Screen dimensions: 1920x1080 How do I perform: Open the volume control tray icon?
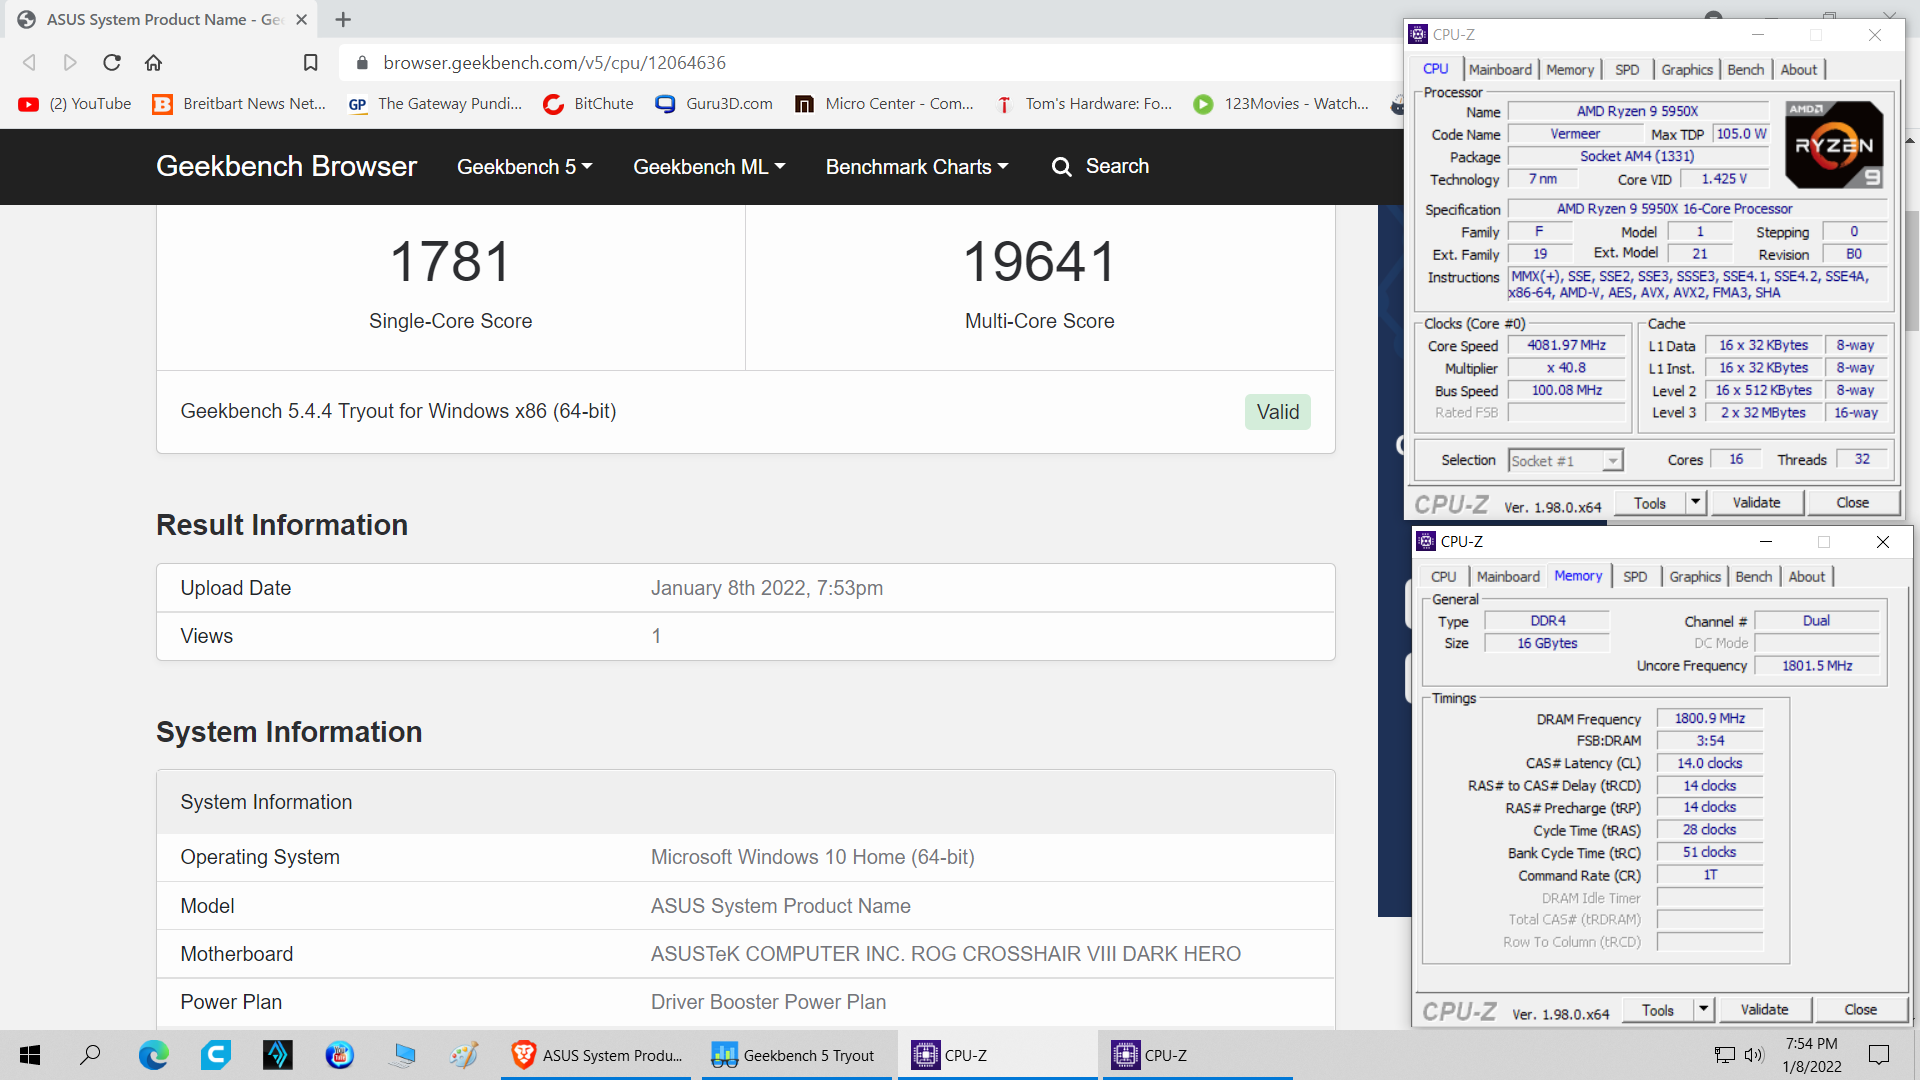pos(1754,1055)
